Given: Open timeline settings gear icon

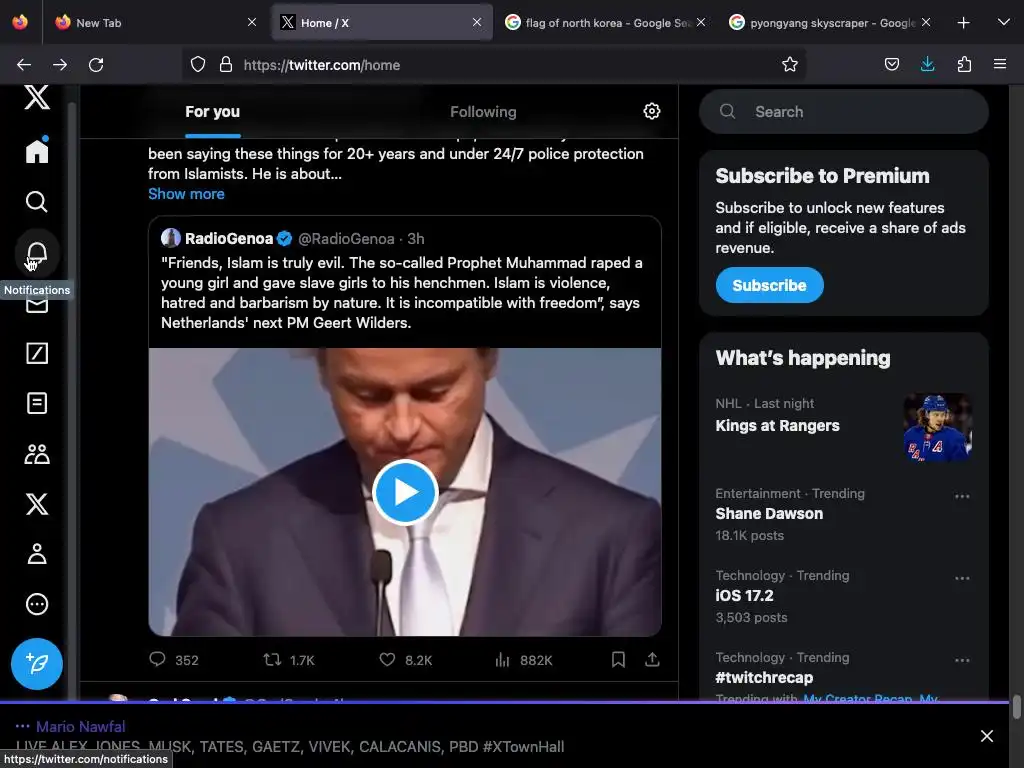Looking at the screenshot, I should coord(652,111).
